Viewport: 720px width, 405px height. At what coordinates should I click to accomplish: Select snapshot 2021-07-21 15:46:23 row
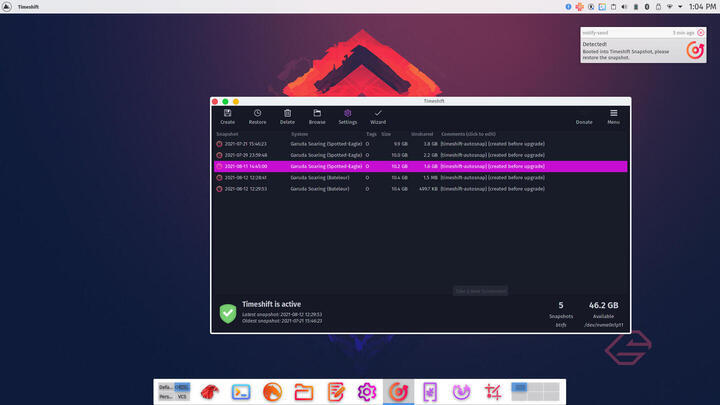pyautogui.click(x=420, y=144)
